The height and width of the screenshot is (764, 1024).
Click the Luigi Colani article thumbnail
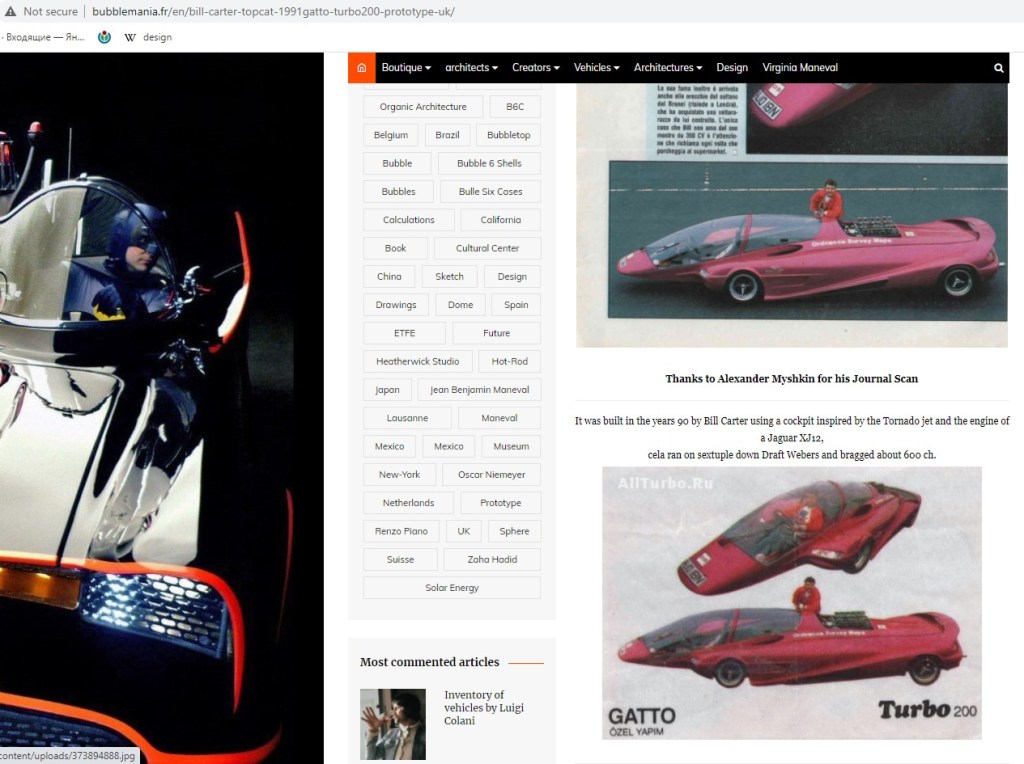[x=392, y=724]
